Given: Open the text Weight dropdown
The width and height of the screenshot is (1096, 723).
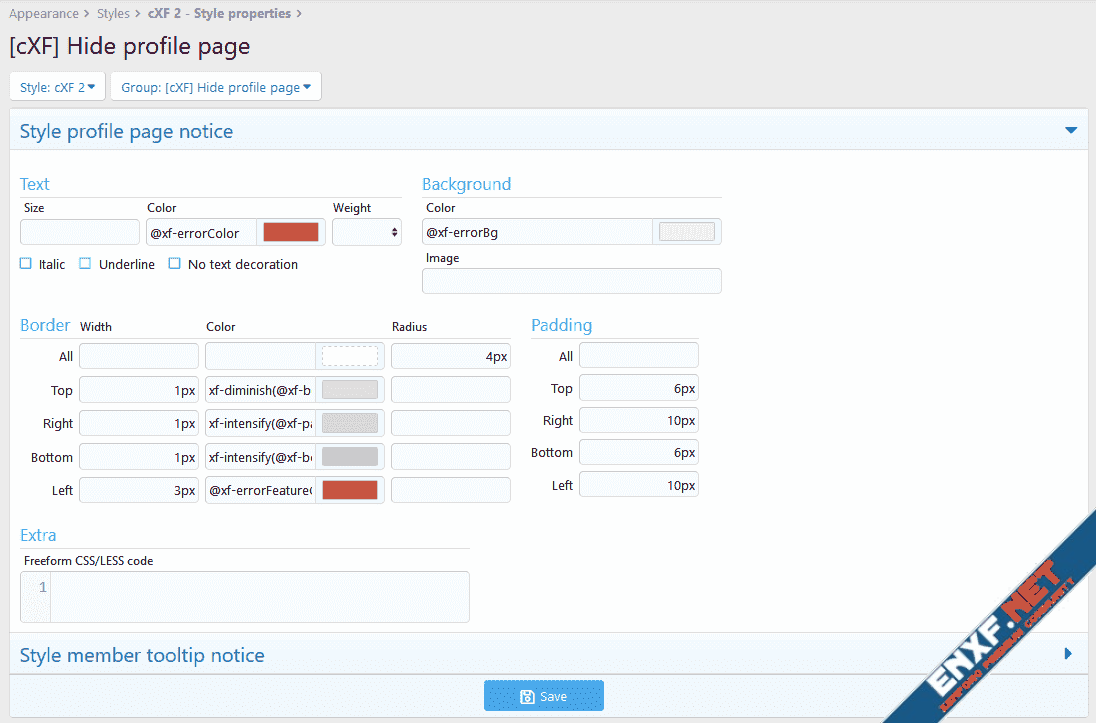Looking at the screenshot, I should [366, 232].
